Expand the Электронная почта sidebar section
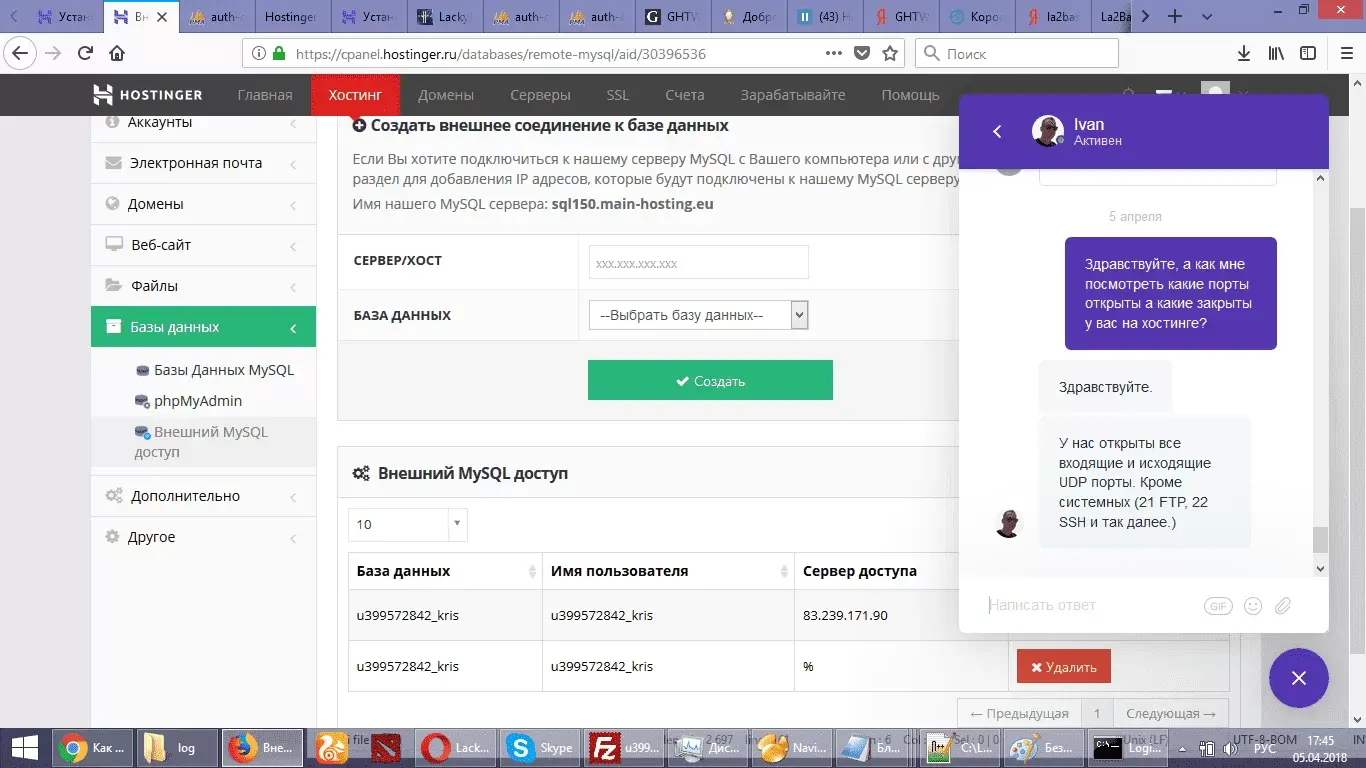 pyautogui.click(x=203, y=163)
